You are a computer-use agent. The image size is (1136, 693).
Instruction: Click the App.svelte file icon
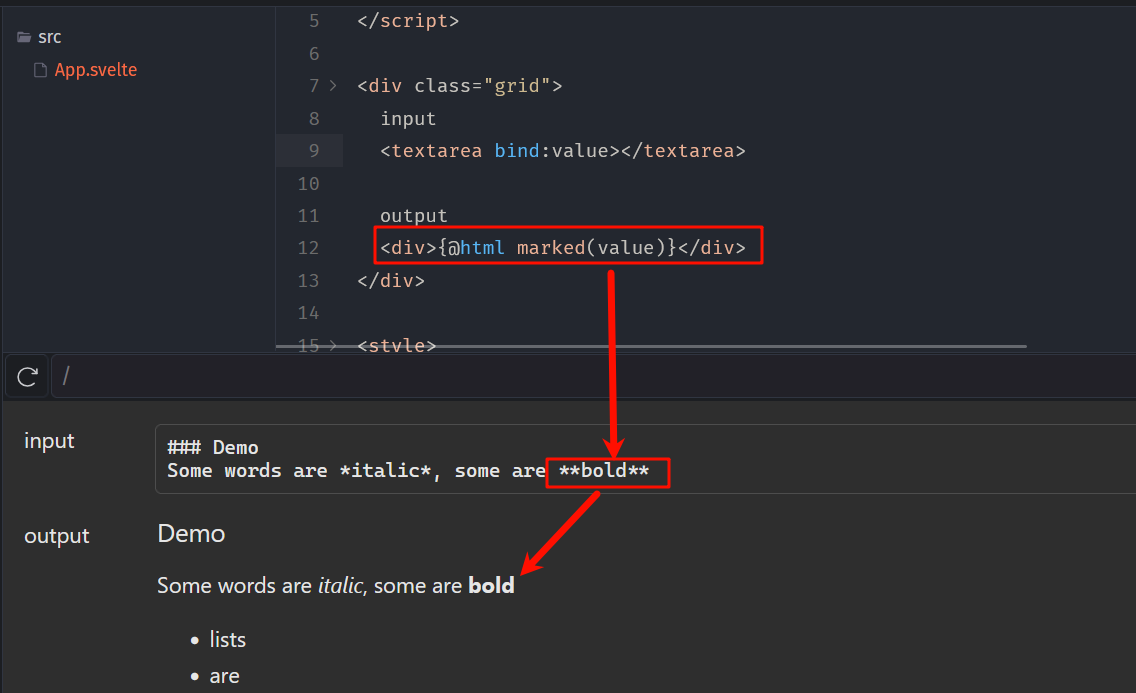40,70
